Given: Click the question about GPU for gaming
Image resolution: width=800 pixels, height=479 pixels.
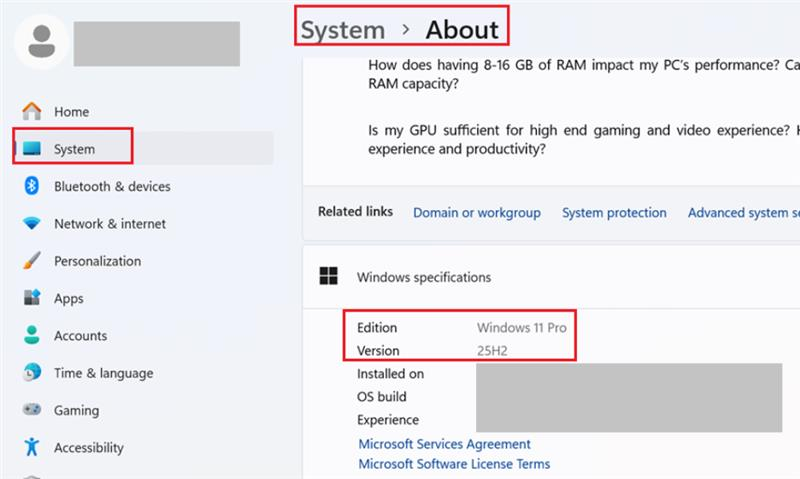Looking at the screenshot, I should pyautogui.click(x=584, y=139).
